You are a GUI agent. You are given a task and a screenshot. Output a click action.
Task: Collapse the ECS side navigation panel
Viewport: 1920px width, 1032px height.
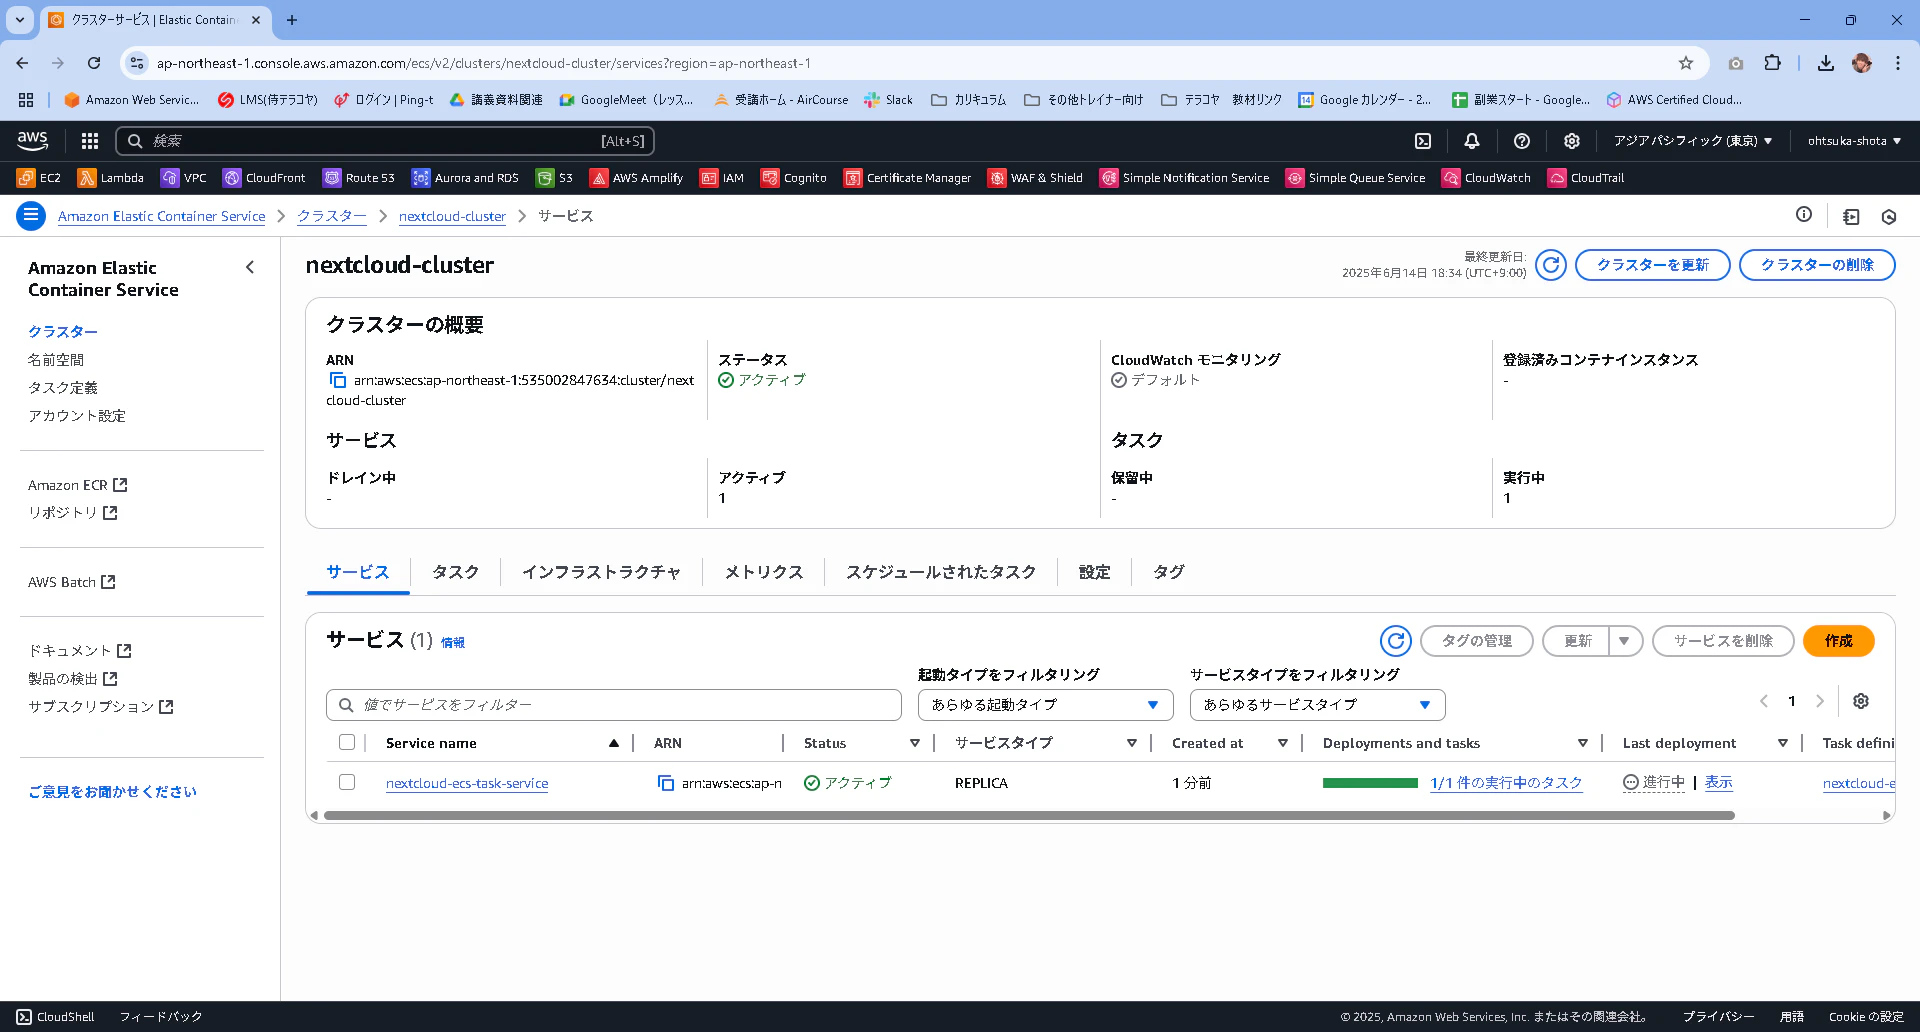pyautogui.click(x=250, y=267)
